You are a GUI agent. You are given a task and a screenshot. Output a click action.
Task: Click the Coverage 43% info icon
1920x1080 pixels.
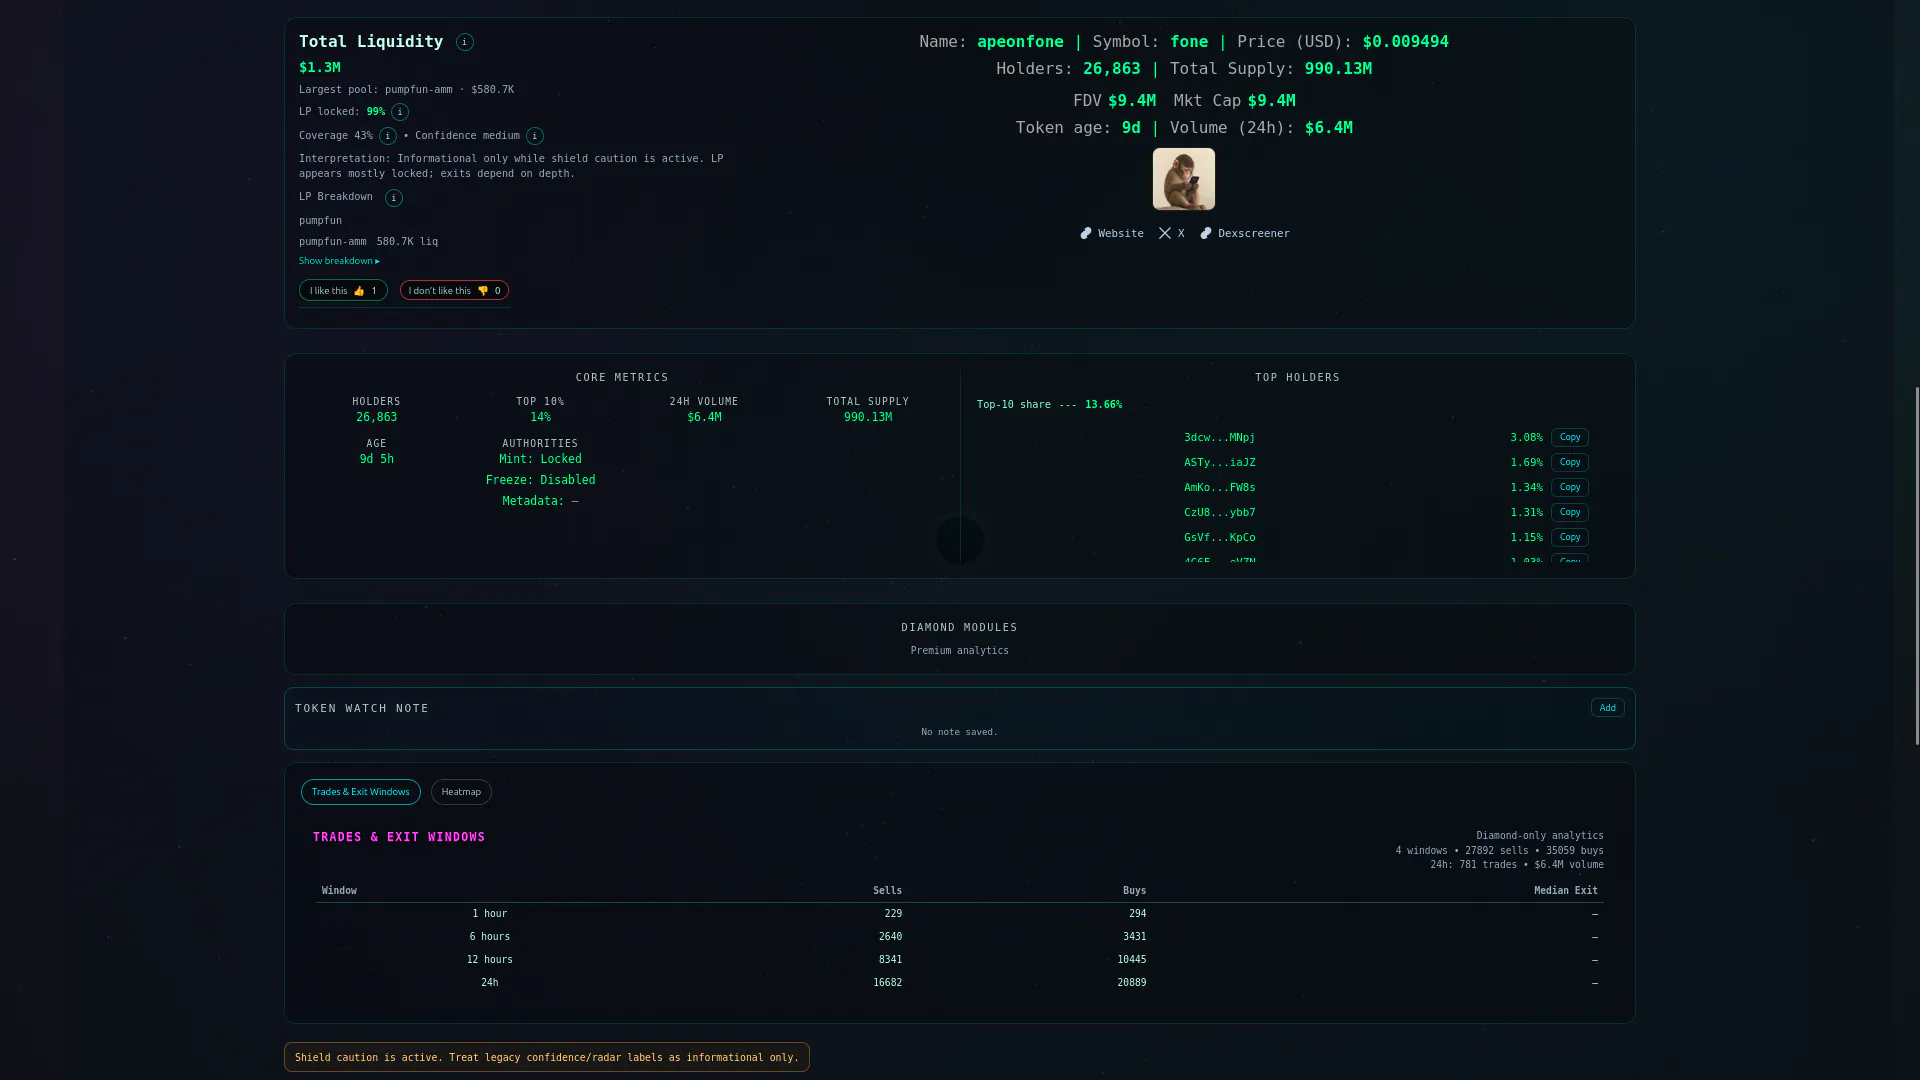pos(388,136)
